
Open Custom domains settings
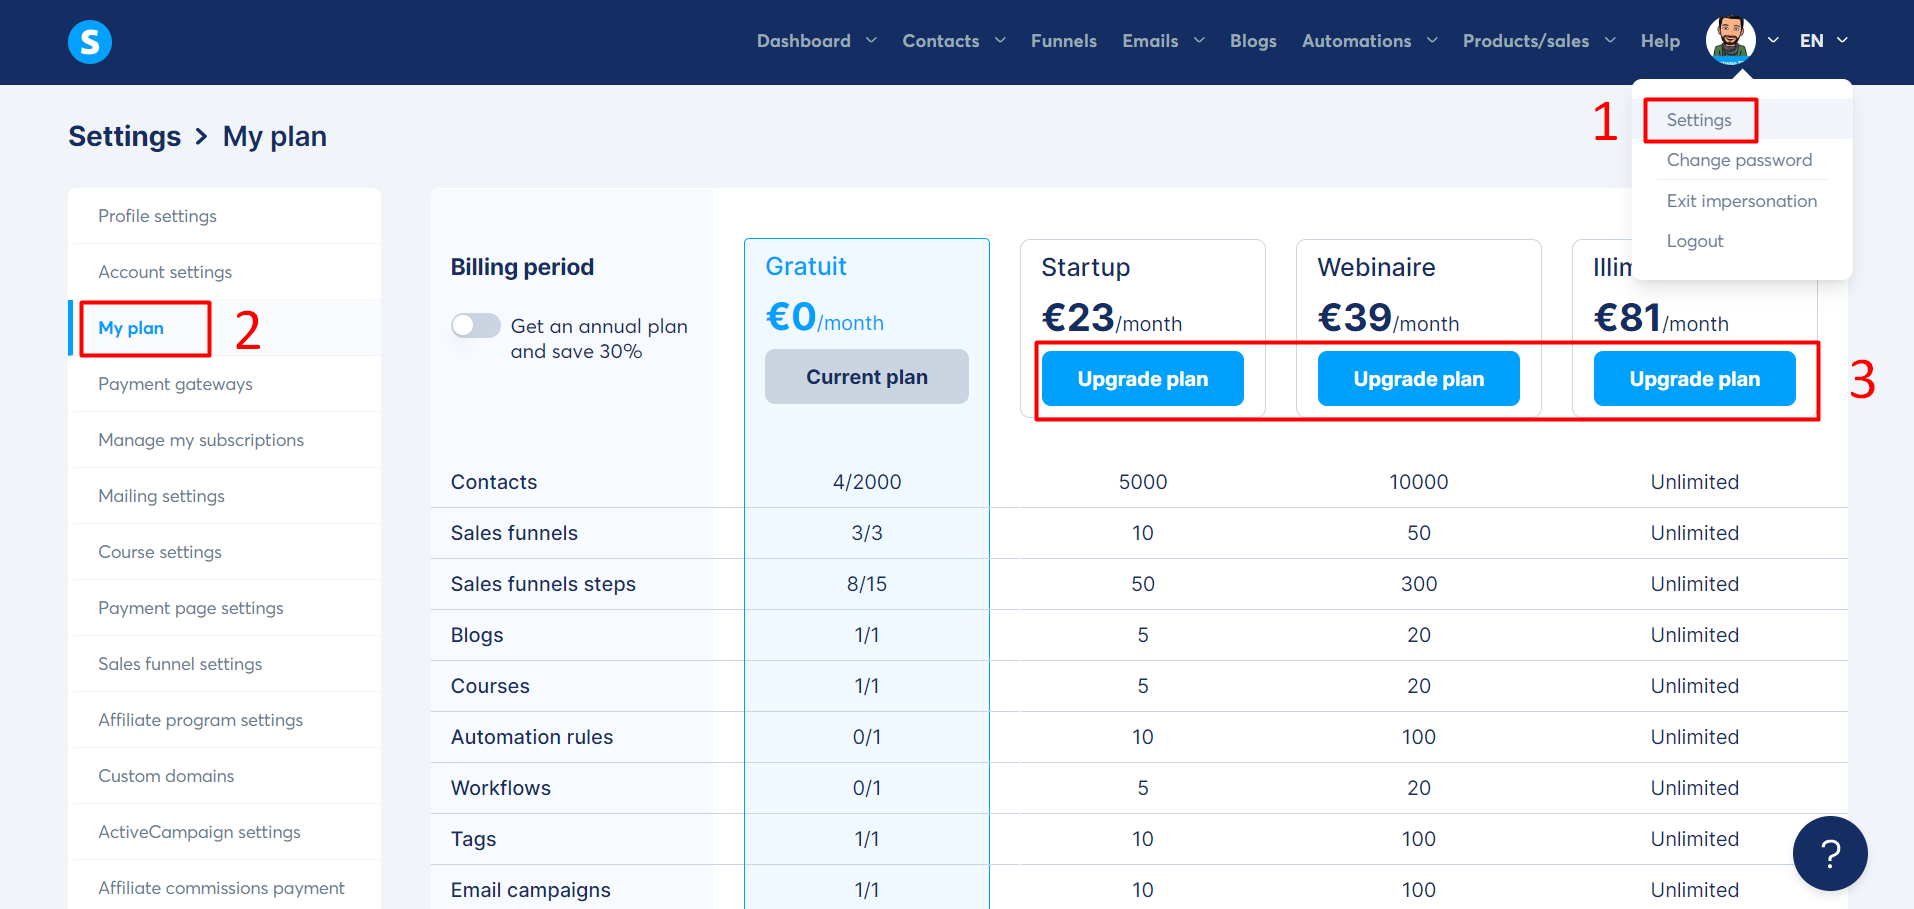(x=166, y=775)
